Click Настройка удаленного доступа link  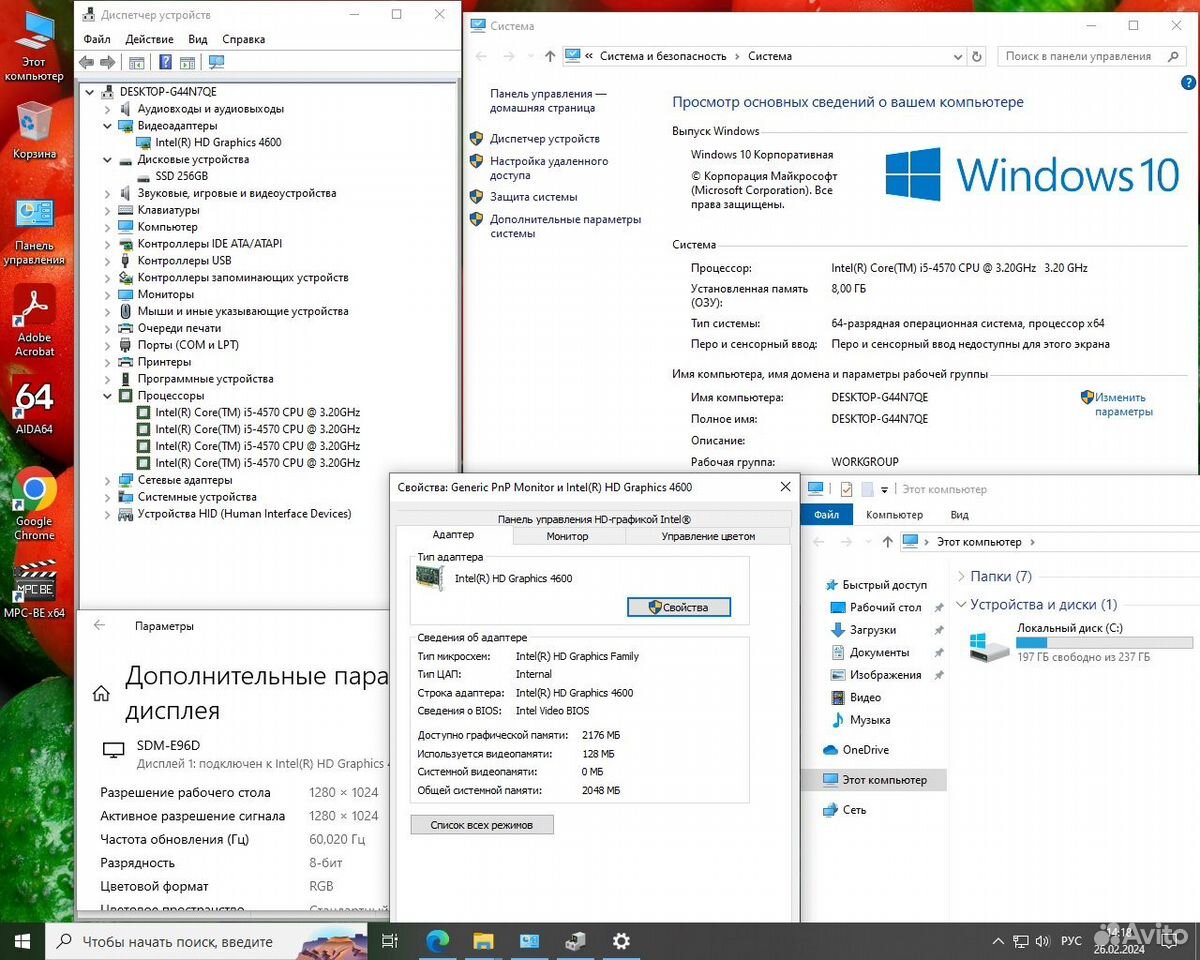tap(549, 168)
